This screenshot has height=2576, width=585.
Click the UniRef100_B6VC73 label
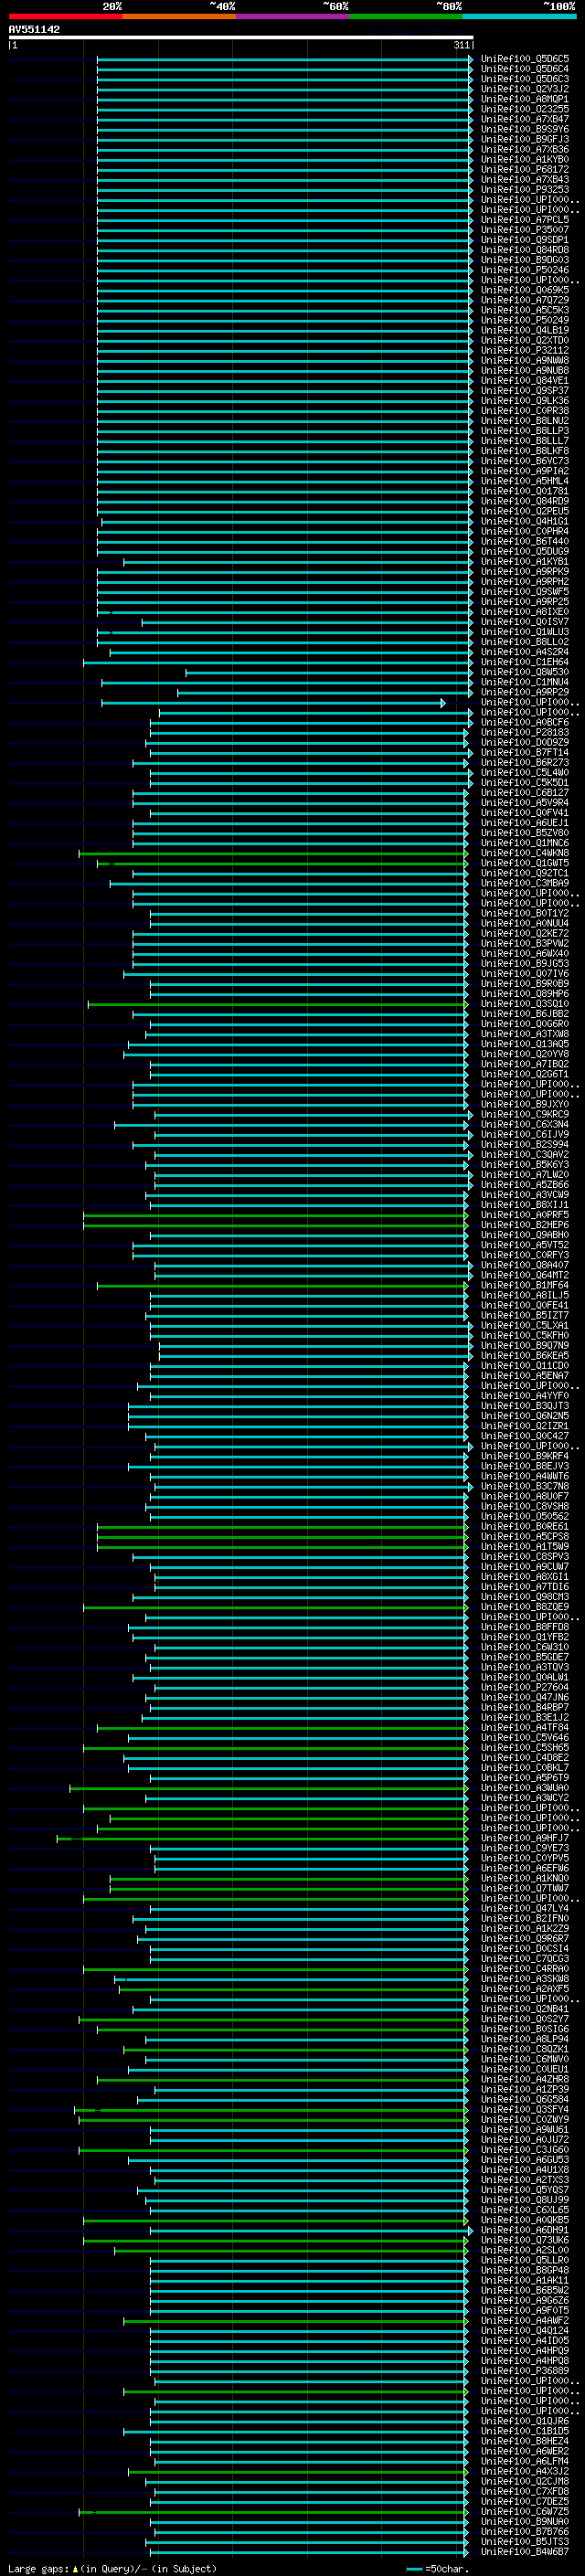[524, 461]
